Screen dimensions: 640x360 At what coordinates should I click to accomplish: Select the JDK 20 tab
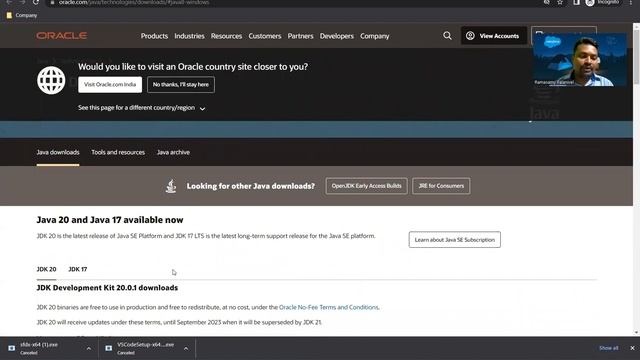tap(47, 269)
